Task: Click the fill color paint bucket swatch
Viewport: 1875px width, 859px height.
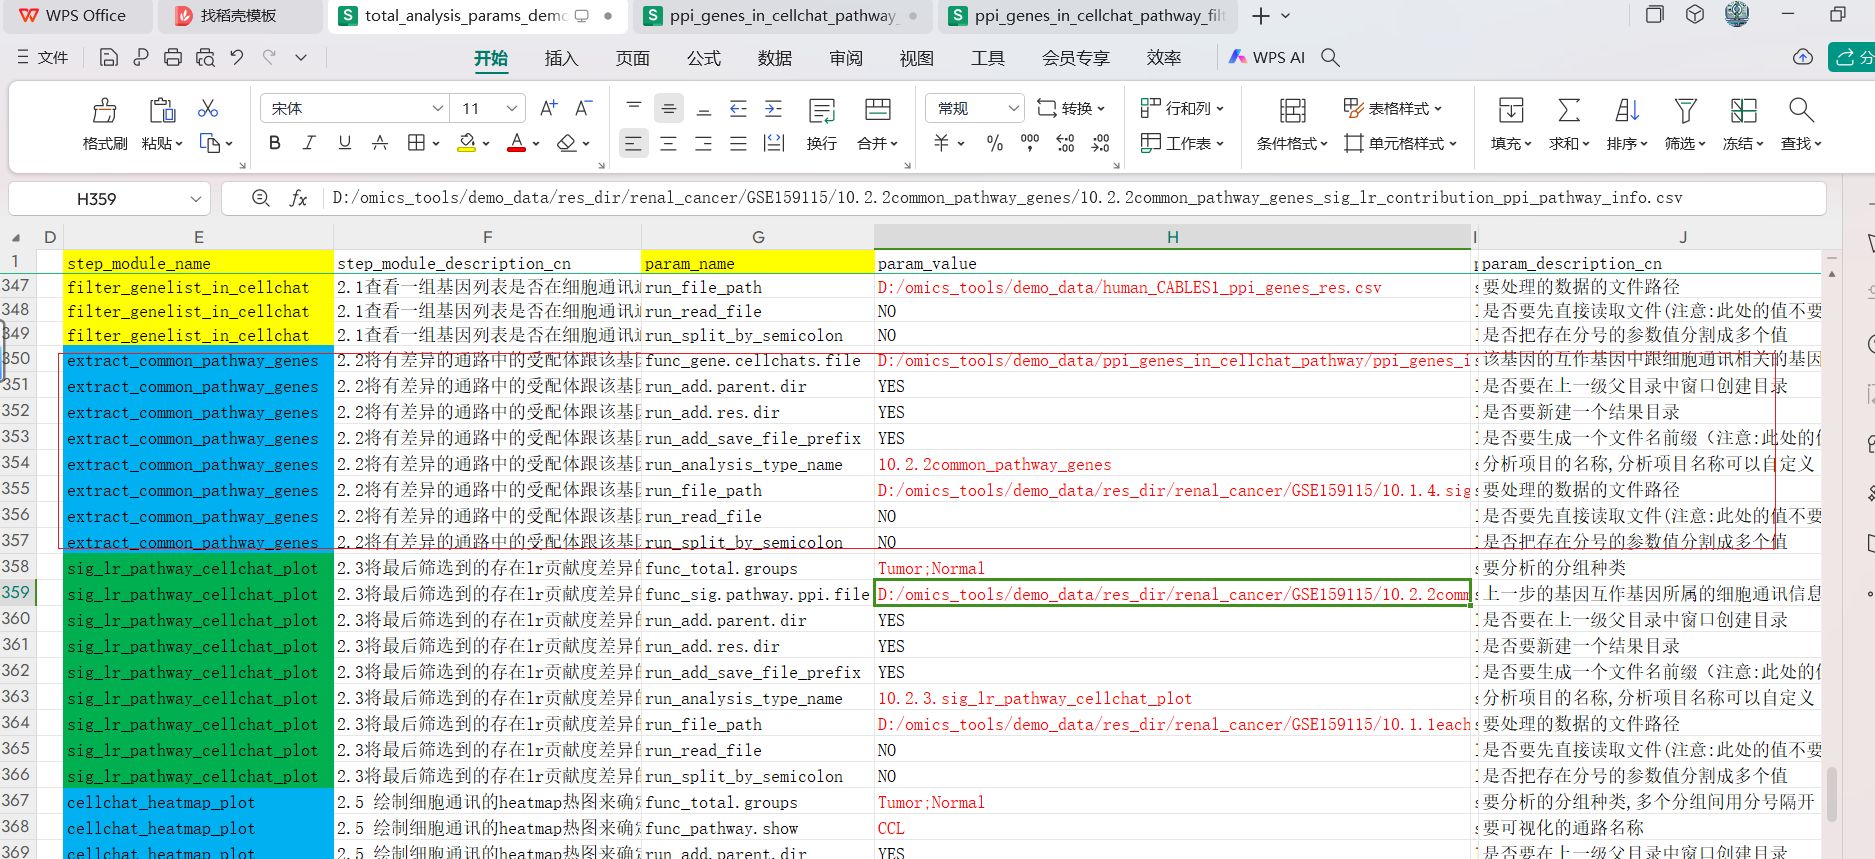Action: (466, 143)
